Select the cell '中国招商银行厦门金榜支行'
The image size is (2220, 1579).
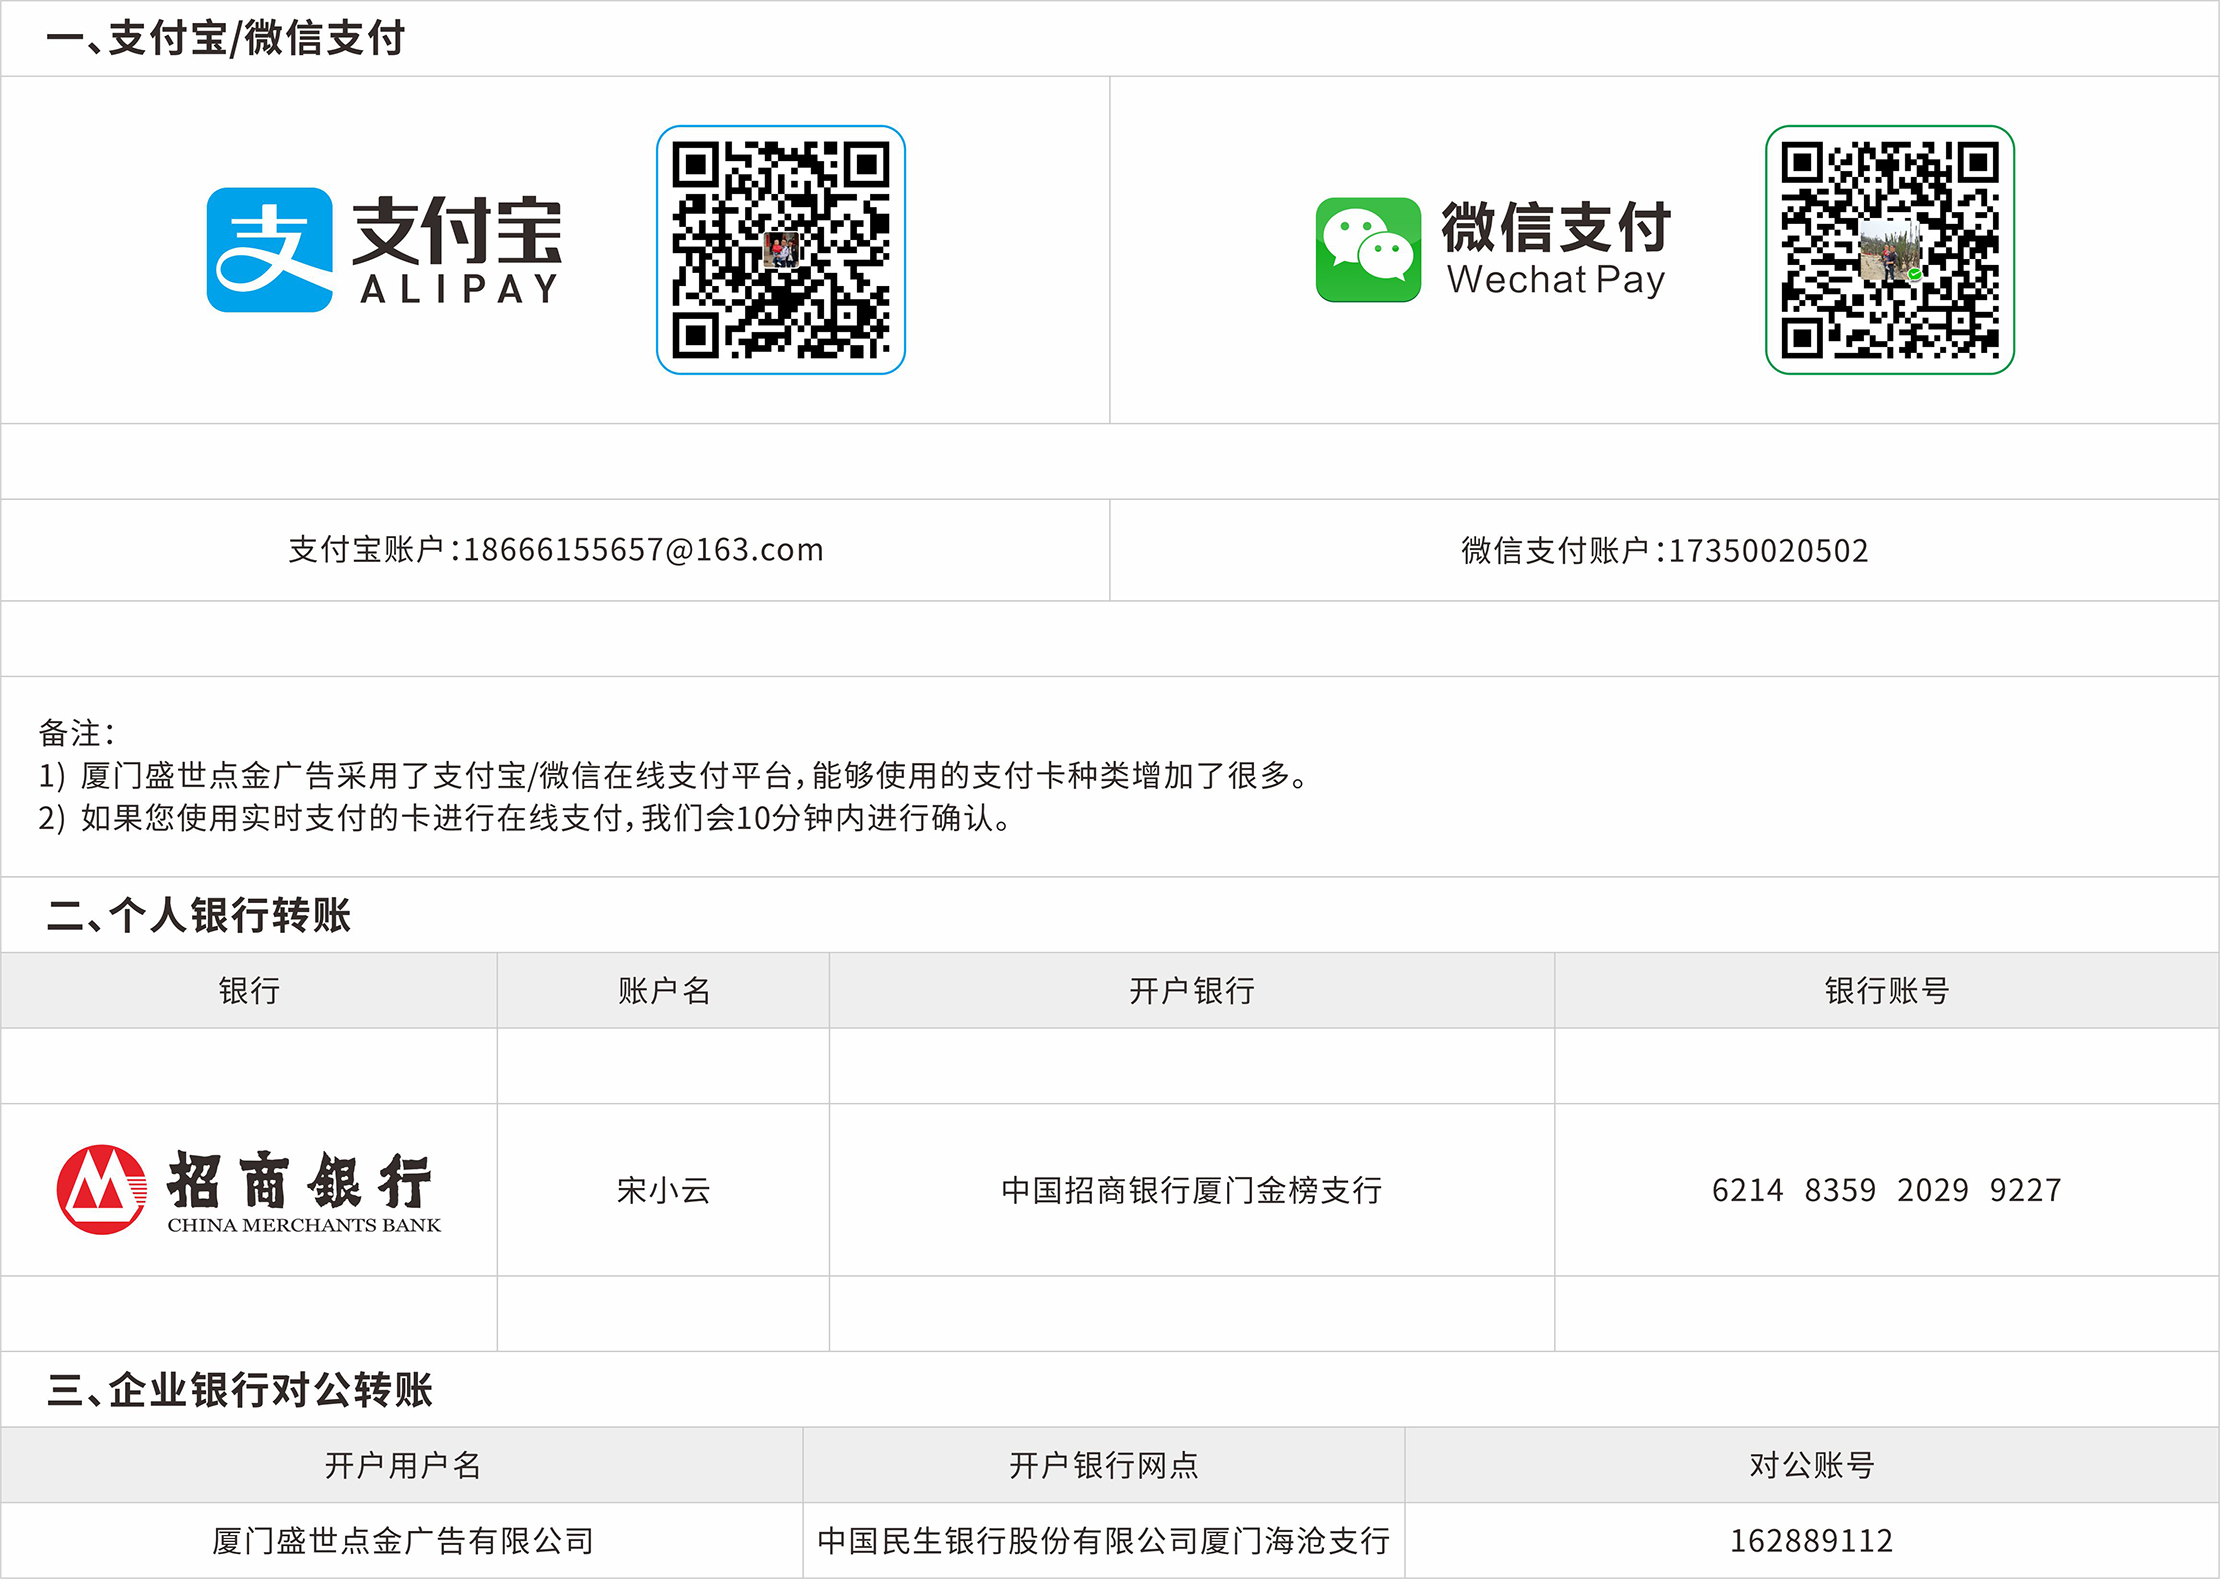(x=1192, y=1190)
